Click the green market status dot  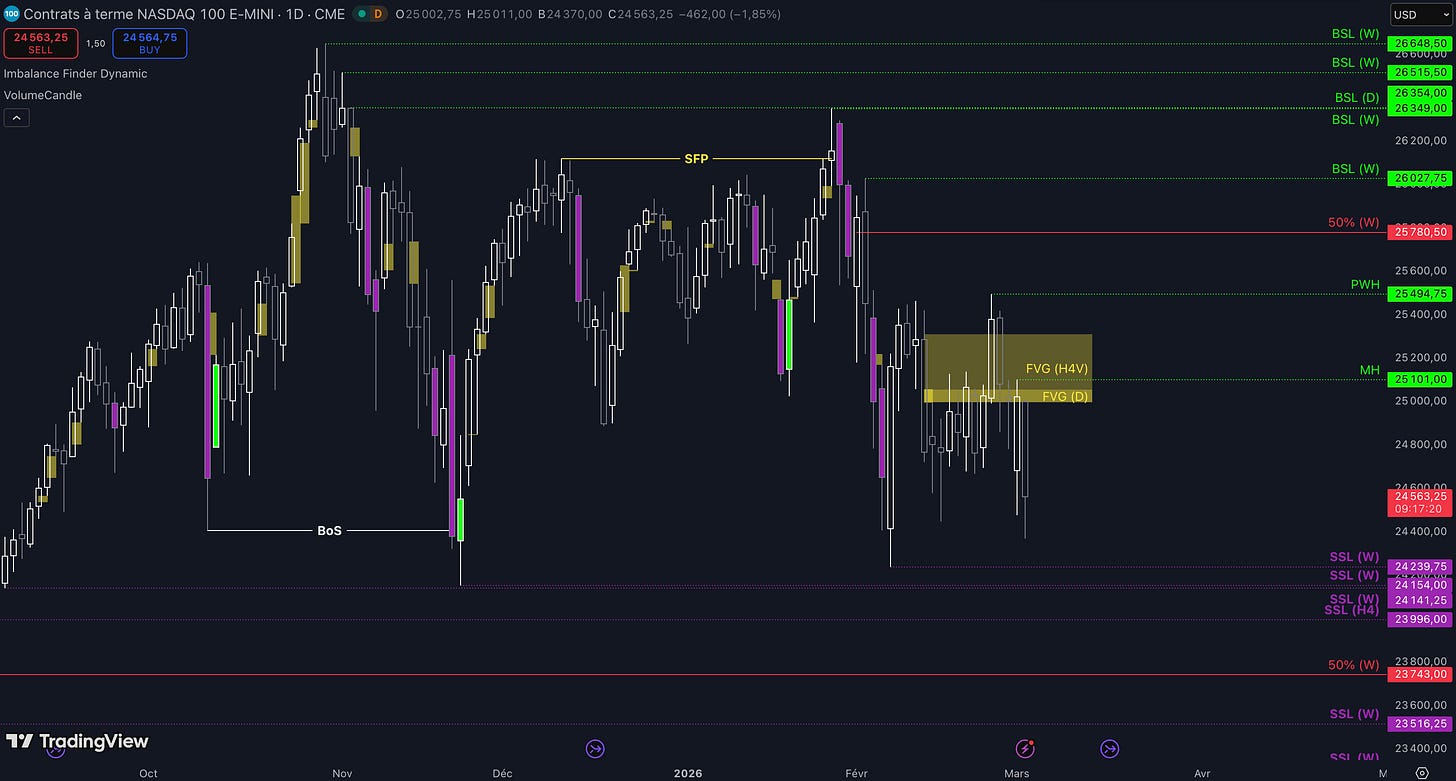point(360,14)
